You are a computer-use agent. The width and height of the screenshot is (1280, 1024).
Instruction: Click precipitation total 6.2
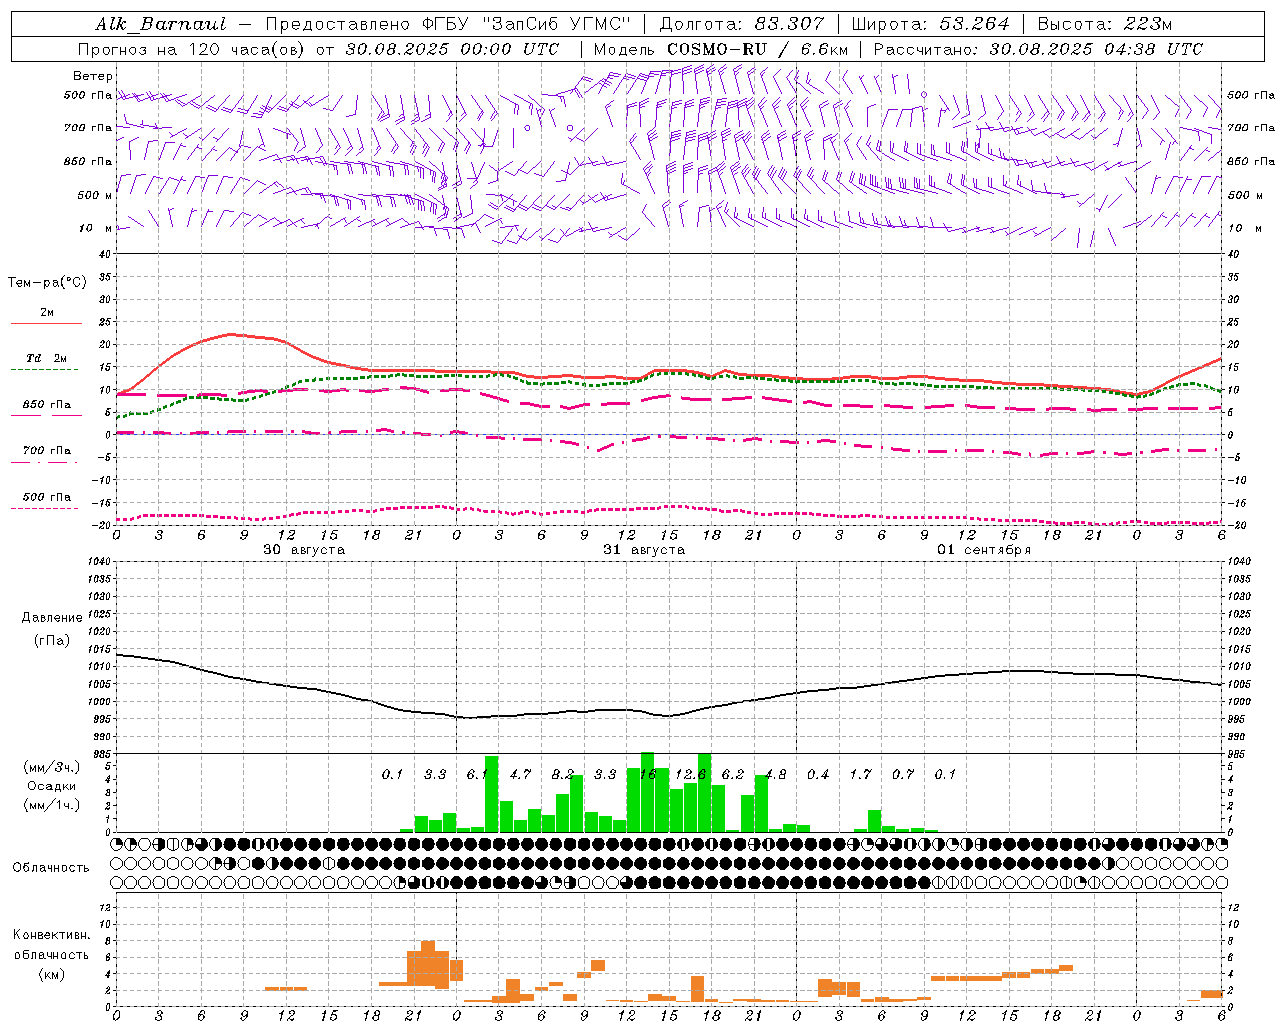(733, 774)
